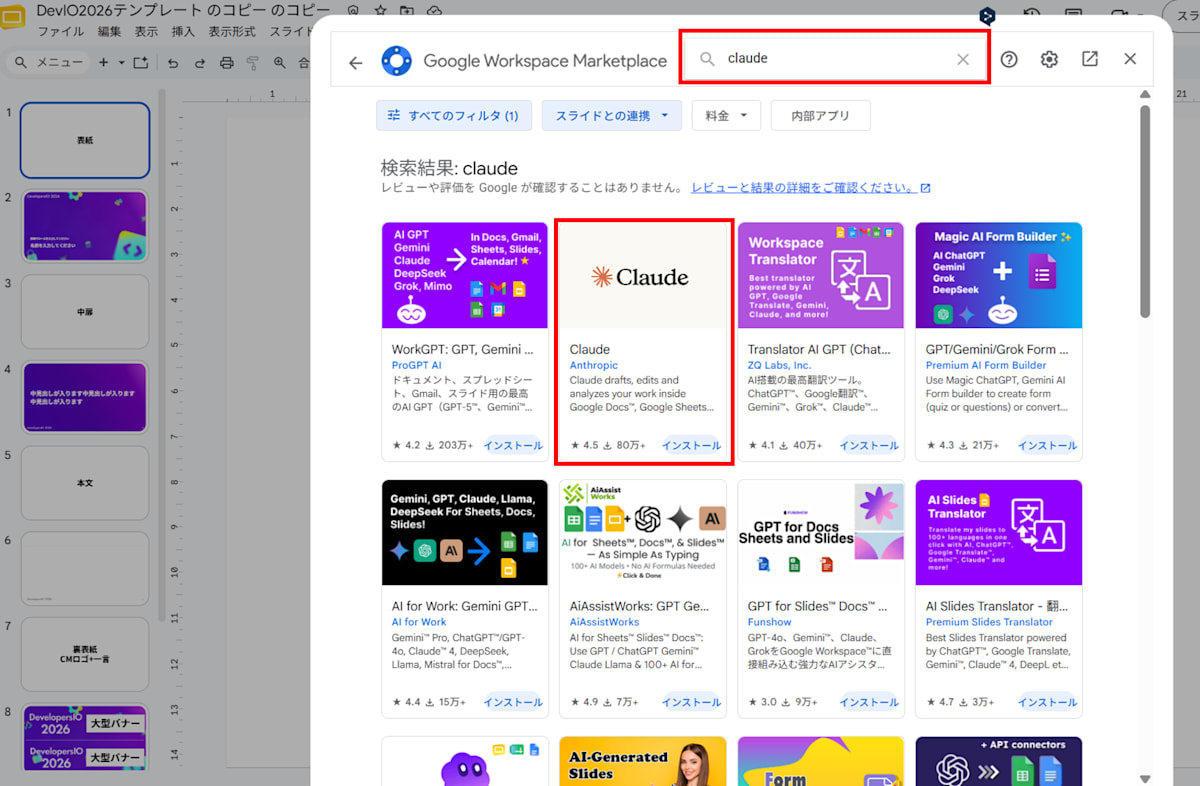Select slide 1 表紙 thumbnail
The height and width of the screenshot is (786, 1200).
pos(85,140)
